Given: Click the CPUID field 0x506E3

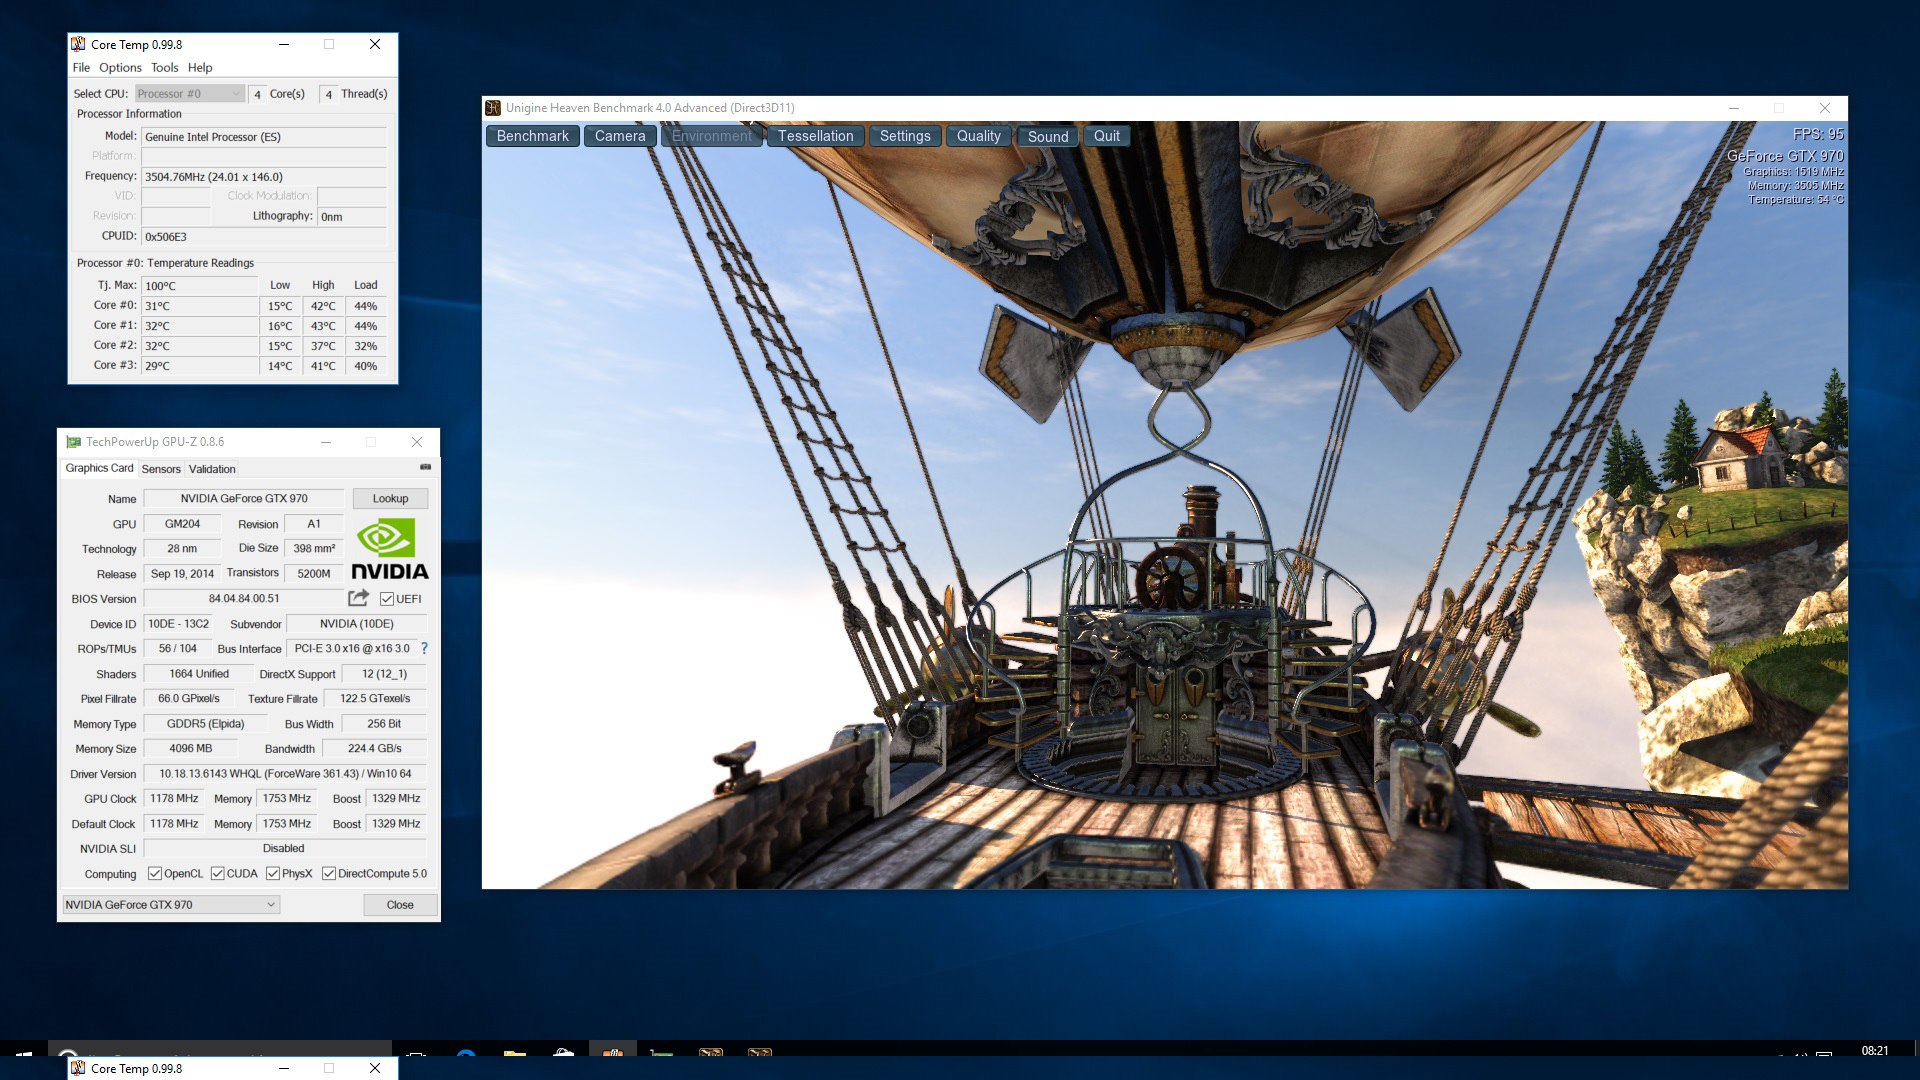Looking at the screenshot, I should click(264, 237).
